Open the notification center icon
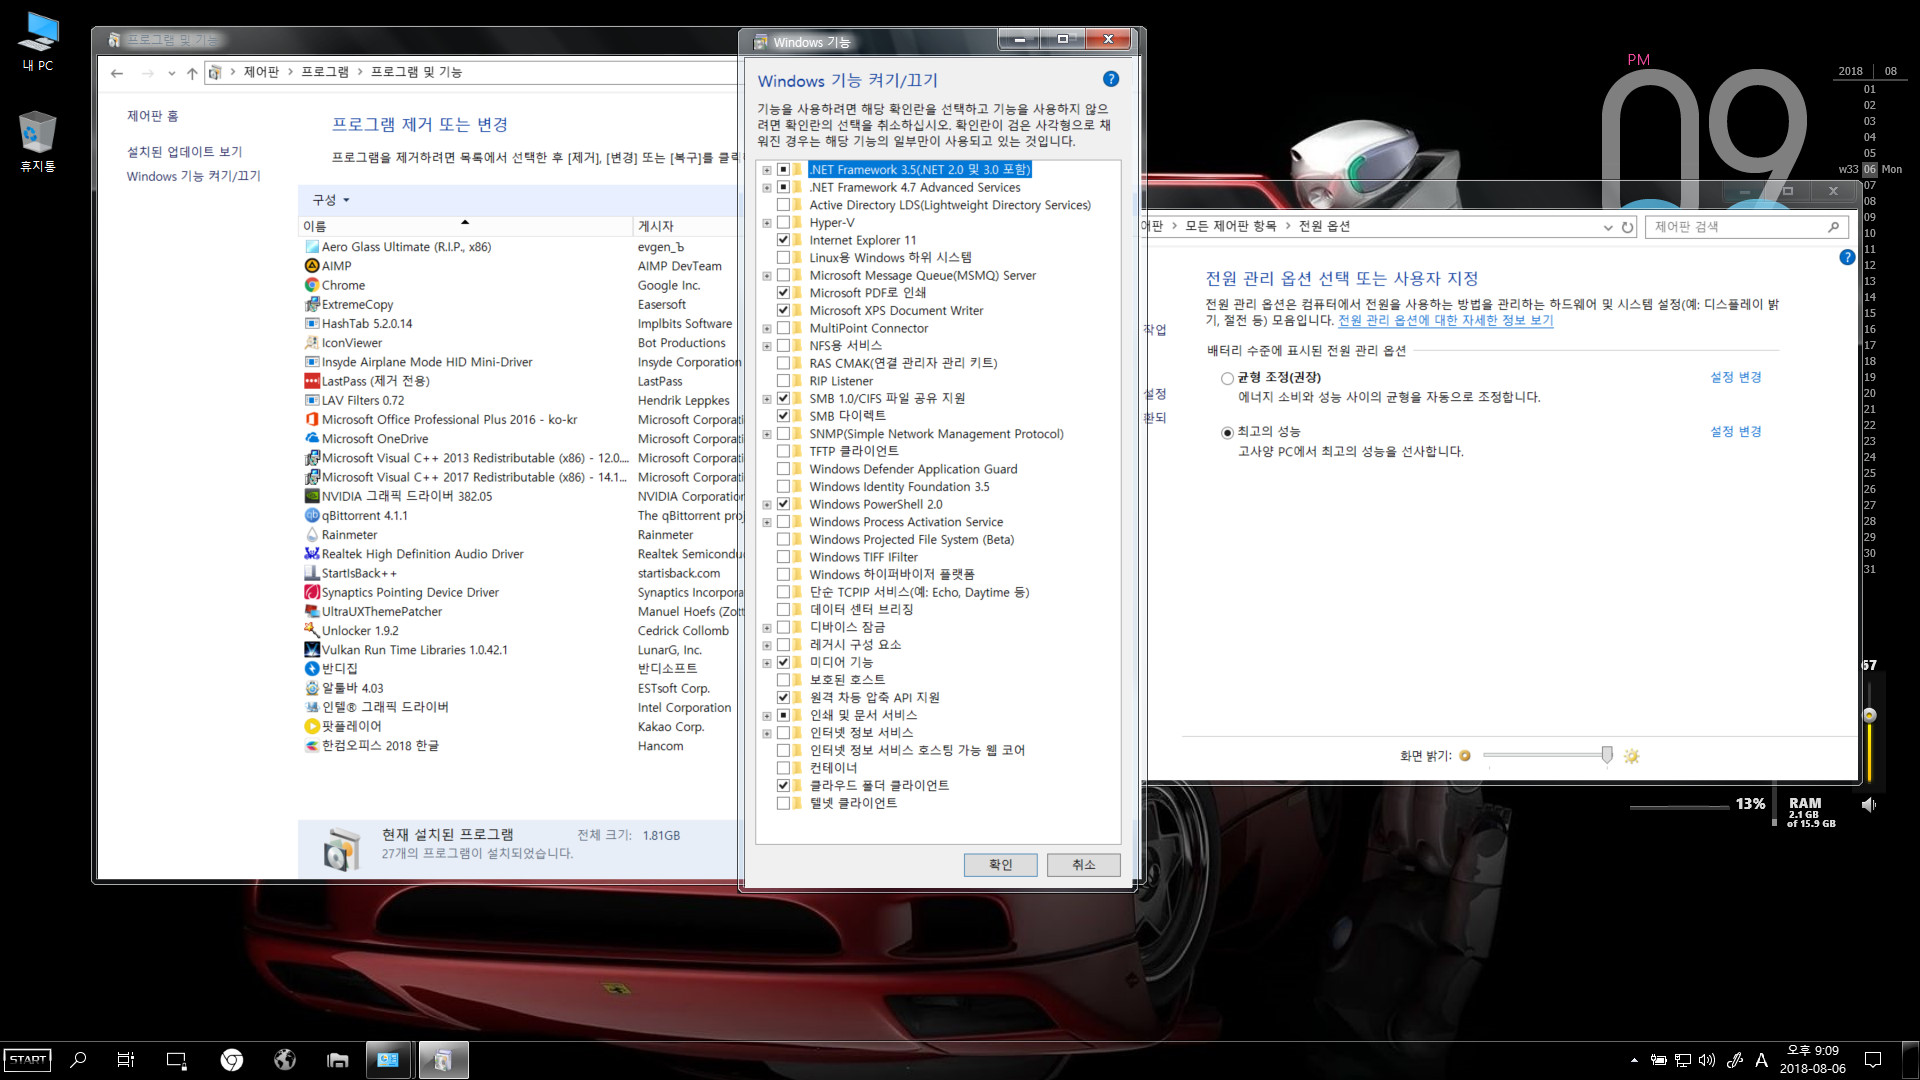Image resolution: width=1920 pixels, height=1080 pixels. 1873,1060
